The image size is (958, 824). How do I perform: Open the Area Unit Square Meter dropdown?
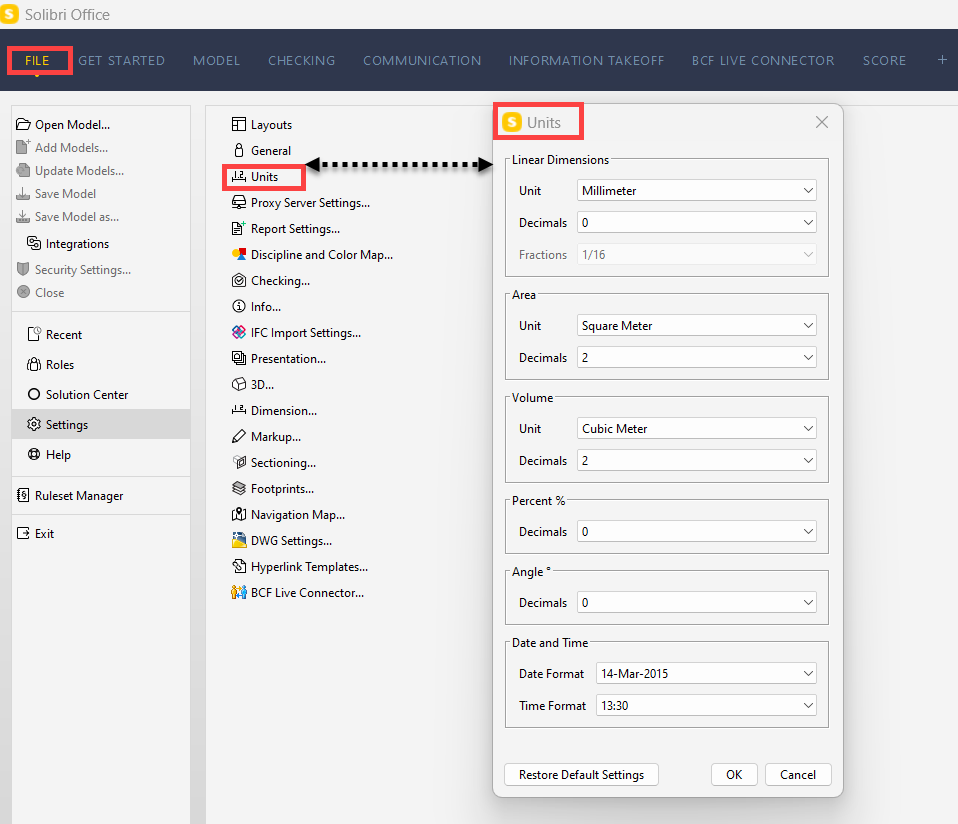click(697, 326)
